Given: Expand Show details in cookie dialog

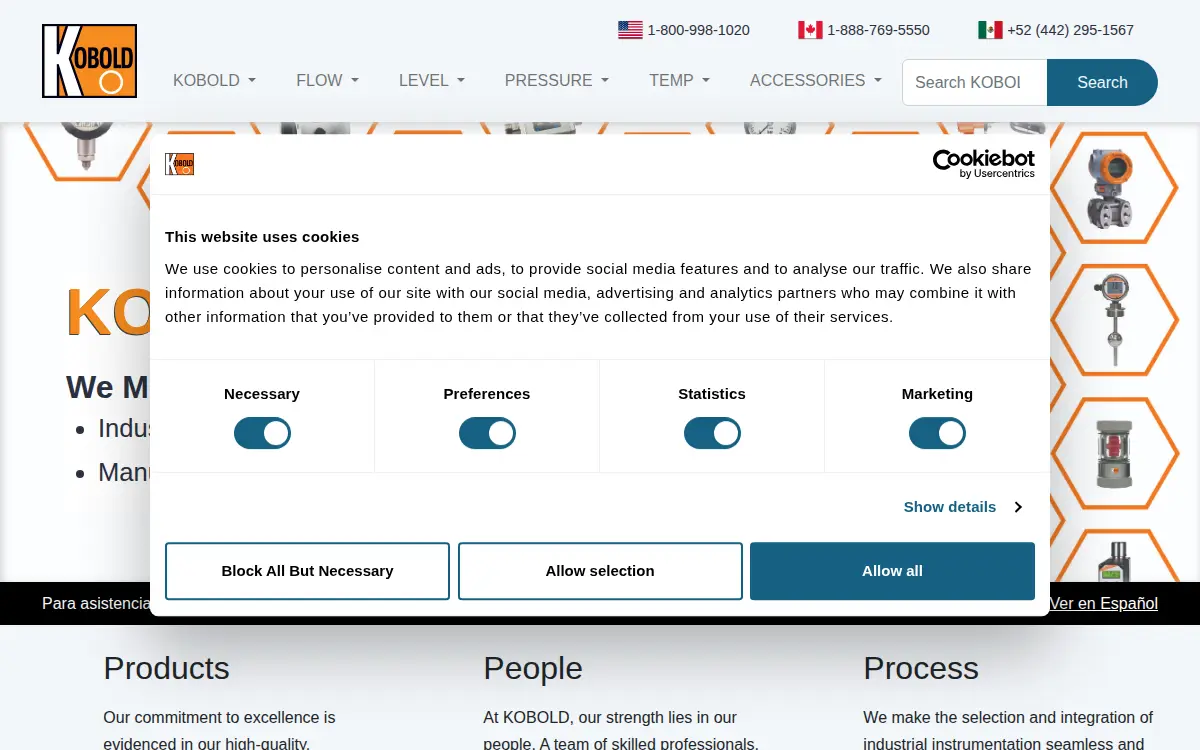Looking at the screenshot, I should [962, 507].
